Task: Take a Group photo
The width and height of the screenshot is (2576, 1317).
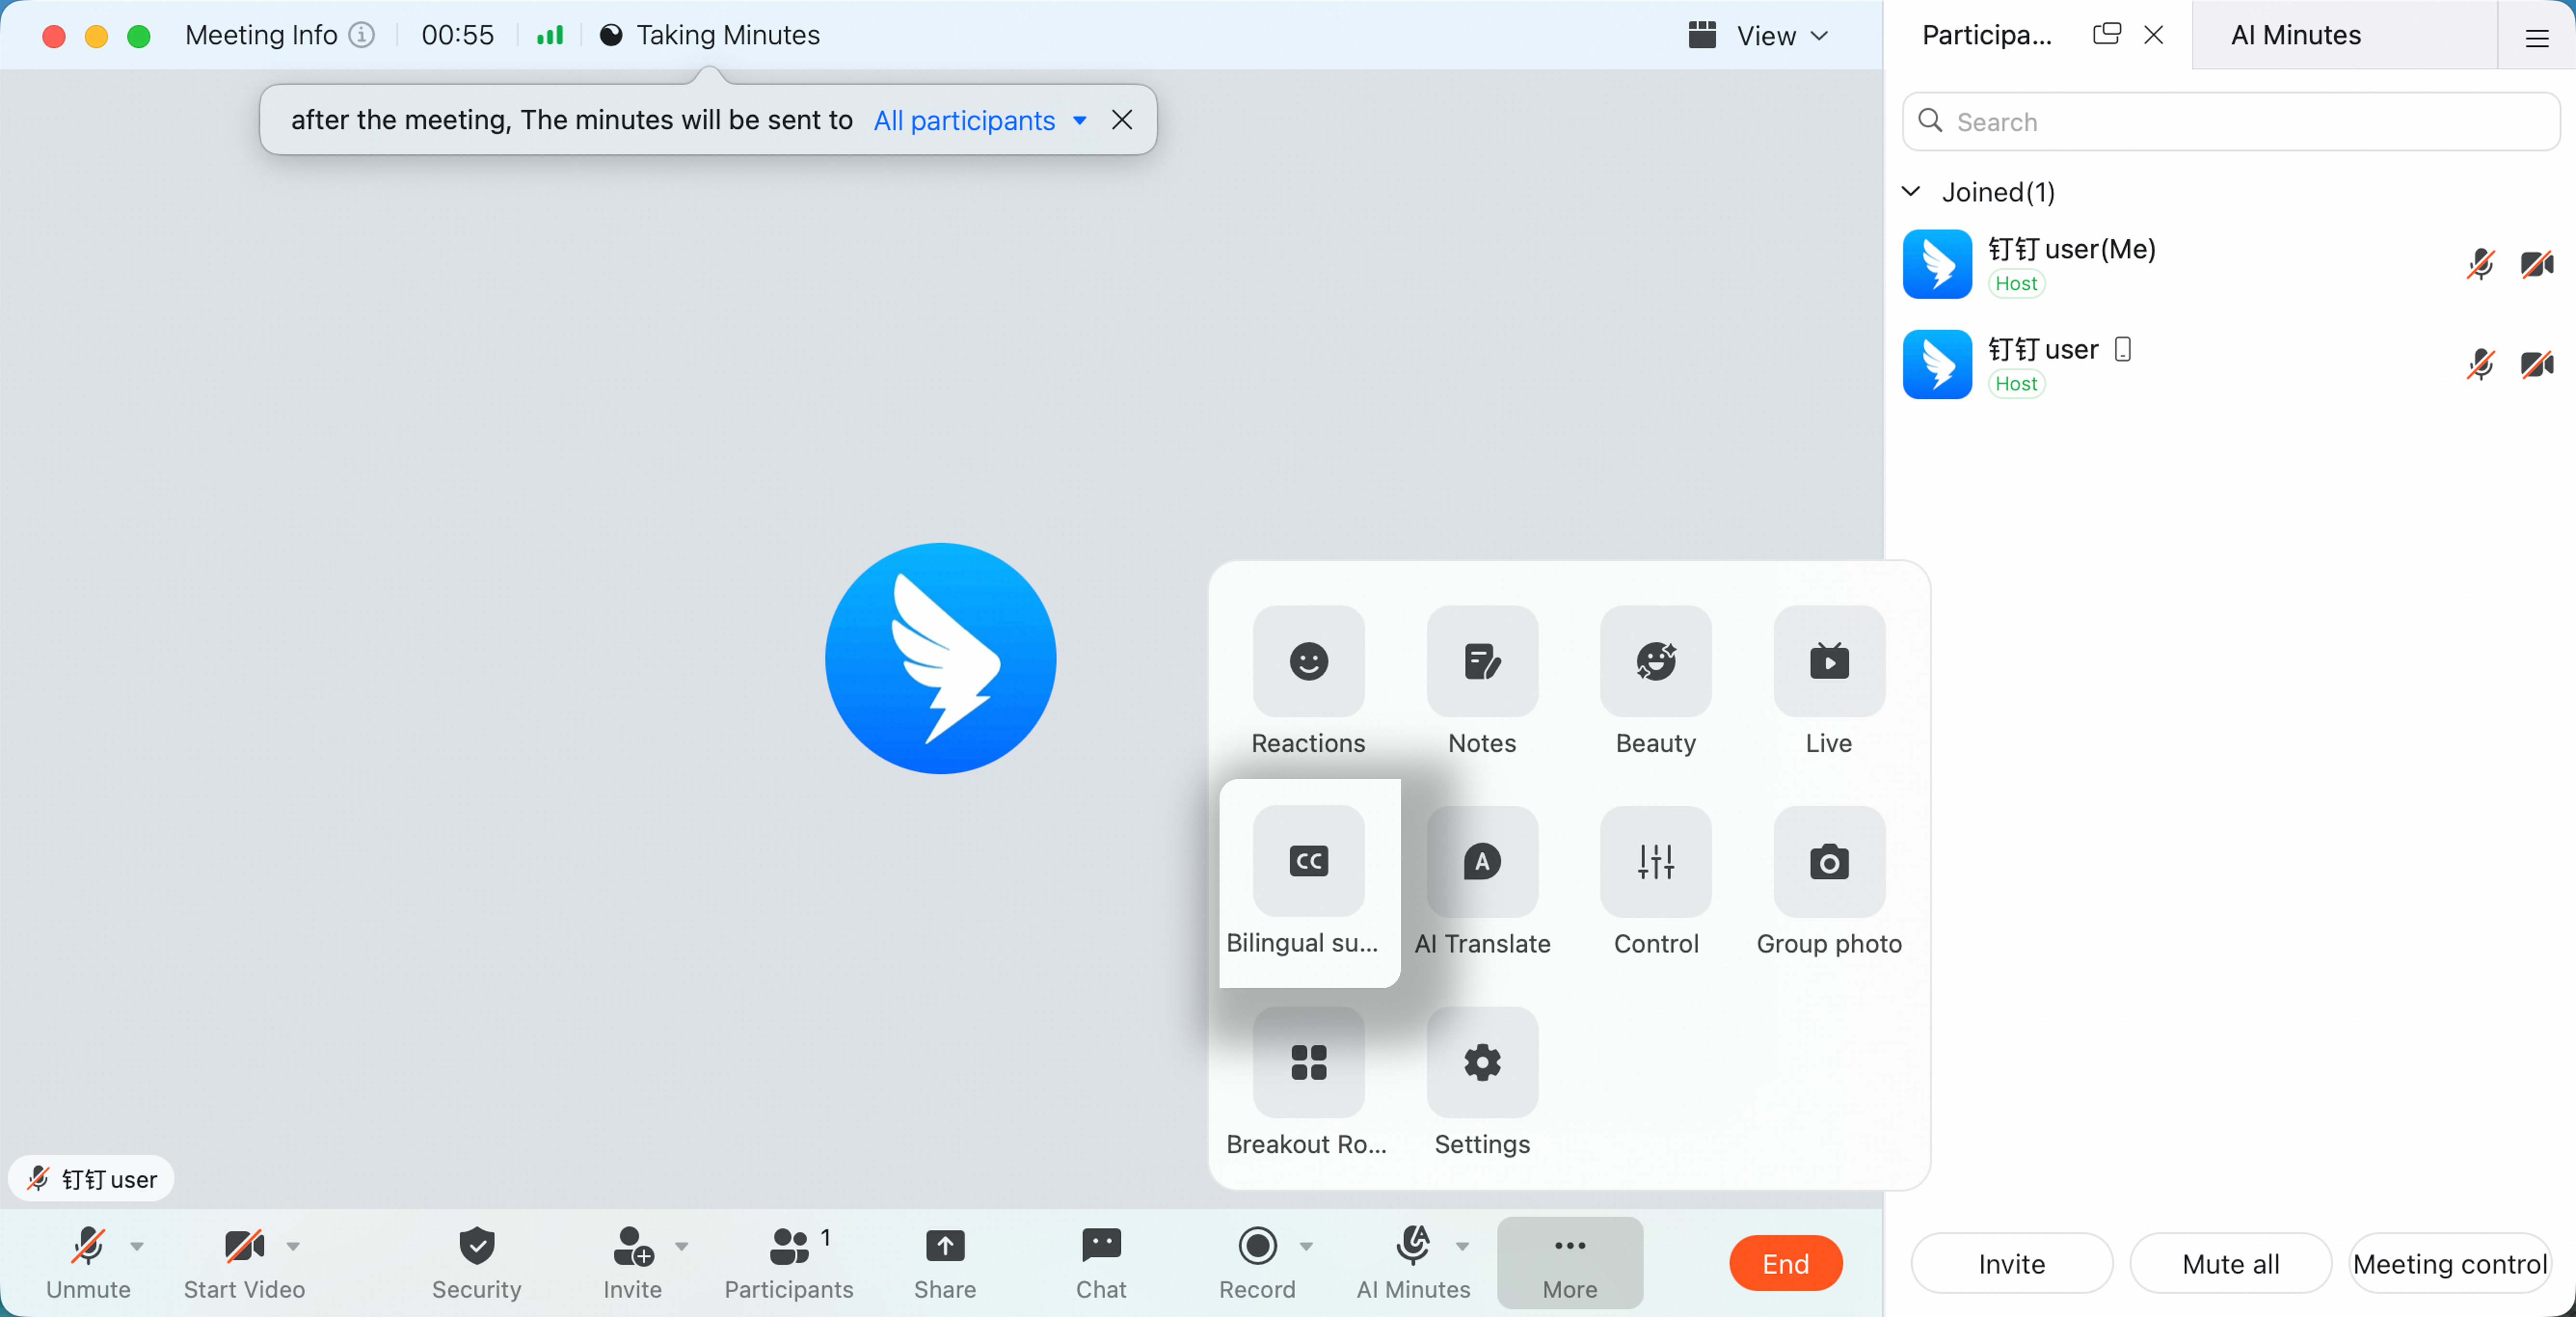Action: coord(1829,861)
